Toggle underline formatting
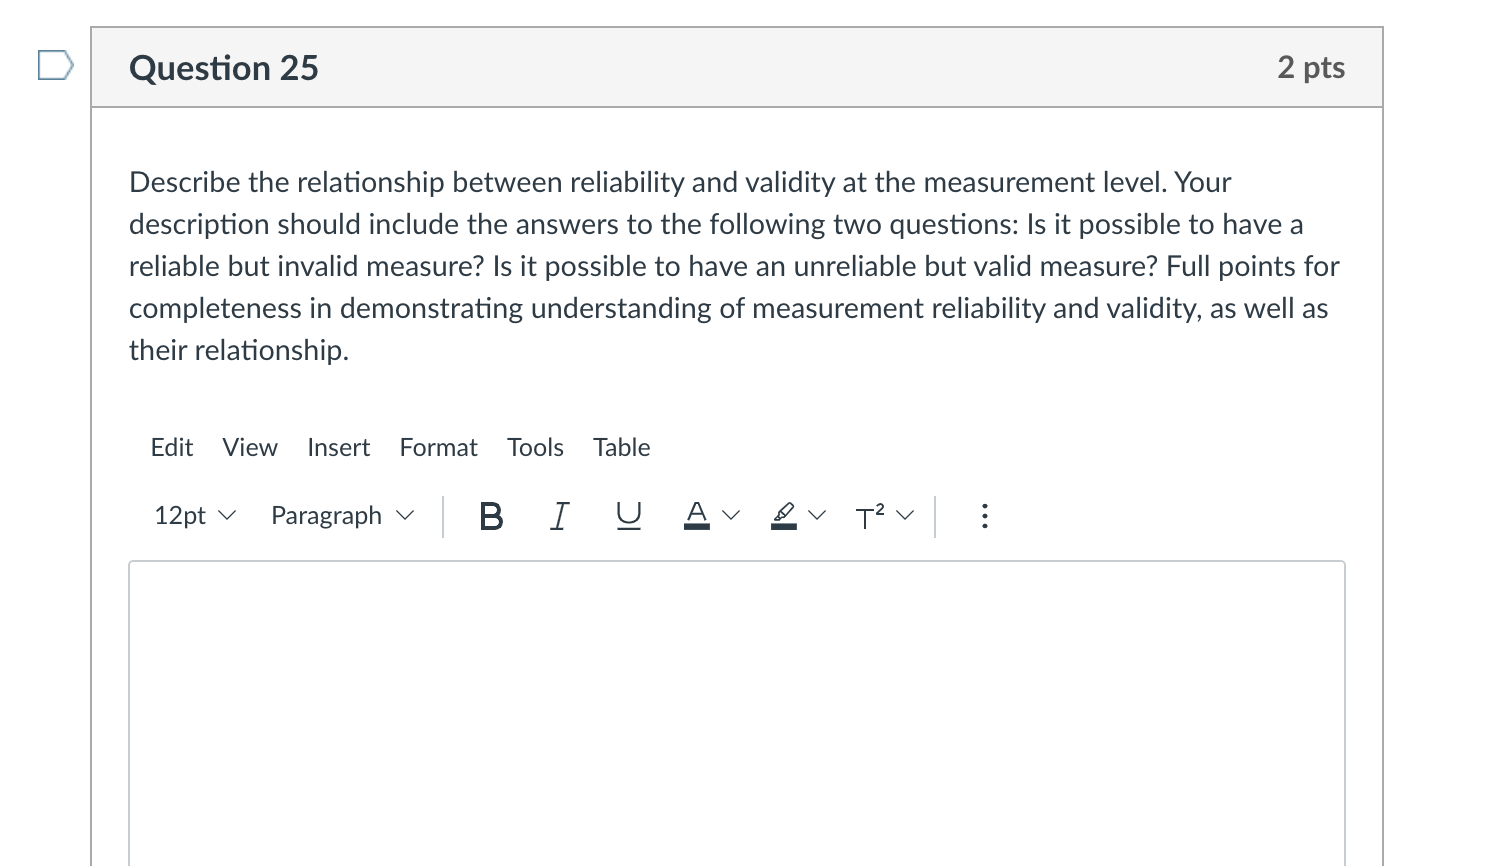This screenshot has height=866, width=1490. 628,516
